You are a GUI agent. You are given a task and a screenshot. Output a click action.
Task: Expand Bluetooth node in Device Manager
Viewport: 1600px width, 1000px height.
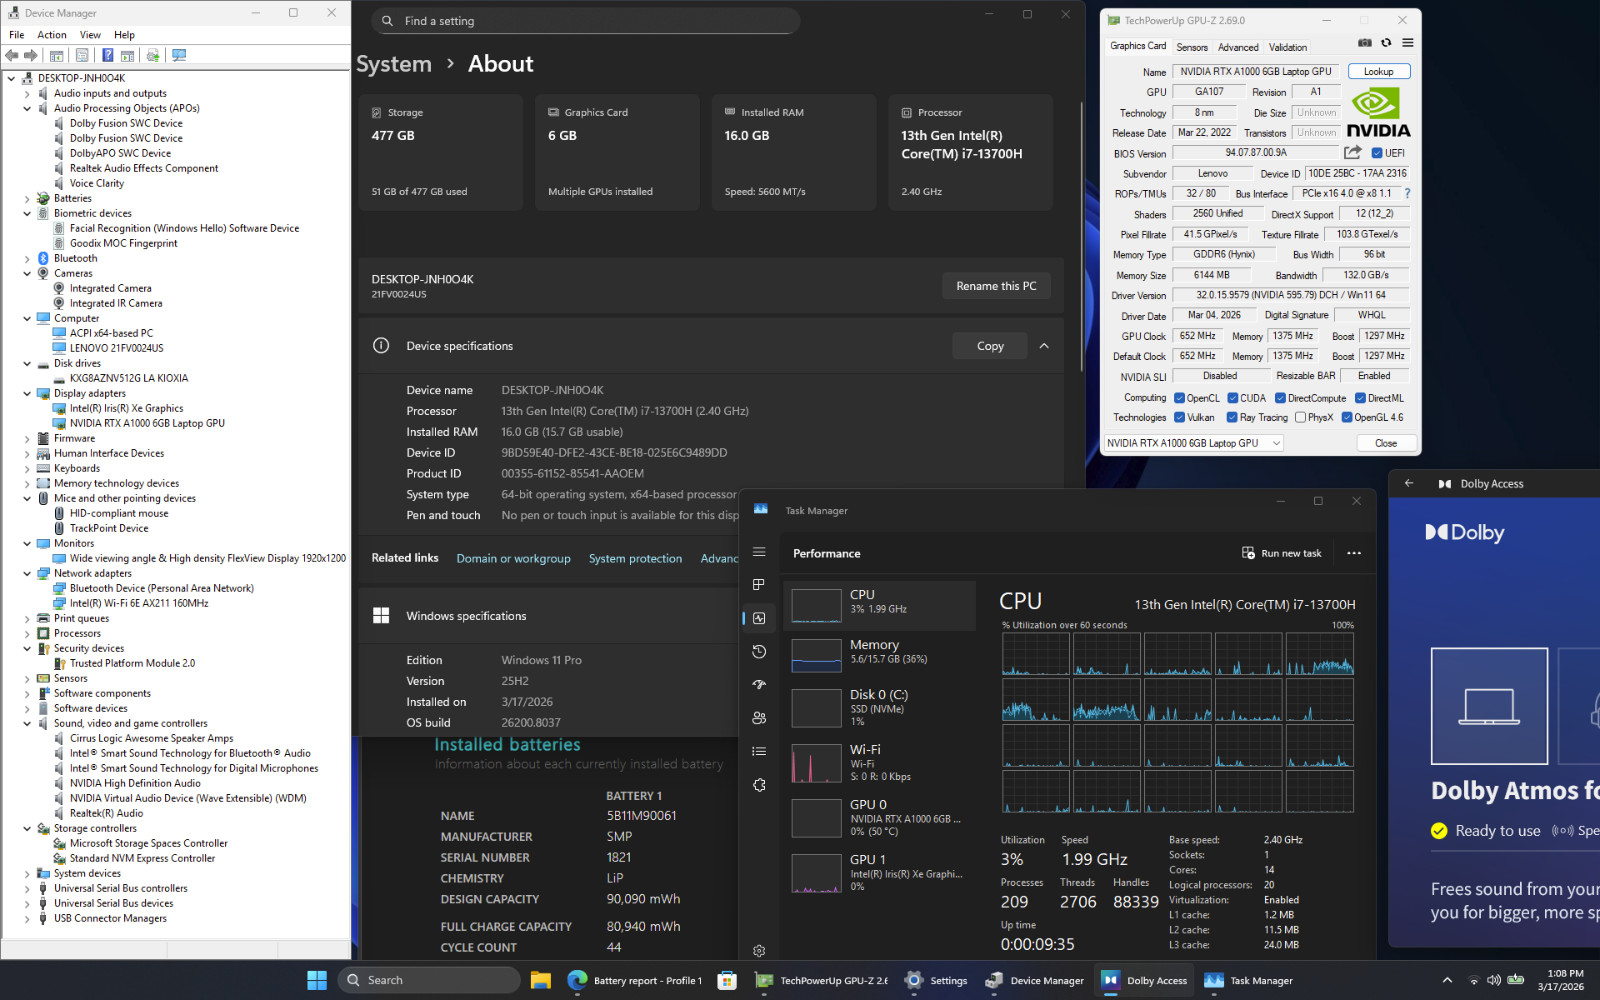coord(27,259)
